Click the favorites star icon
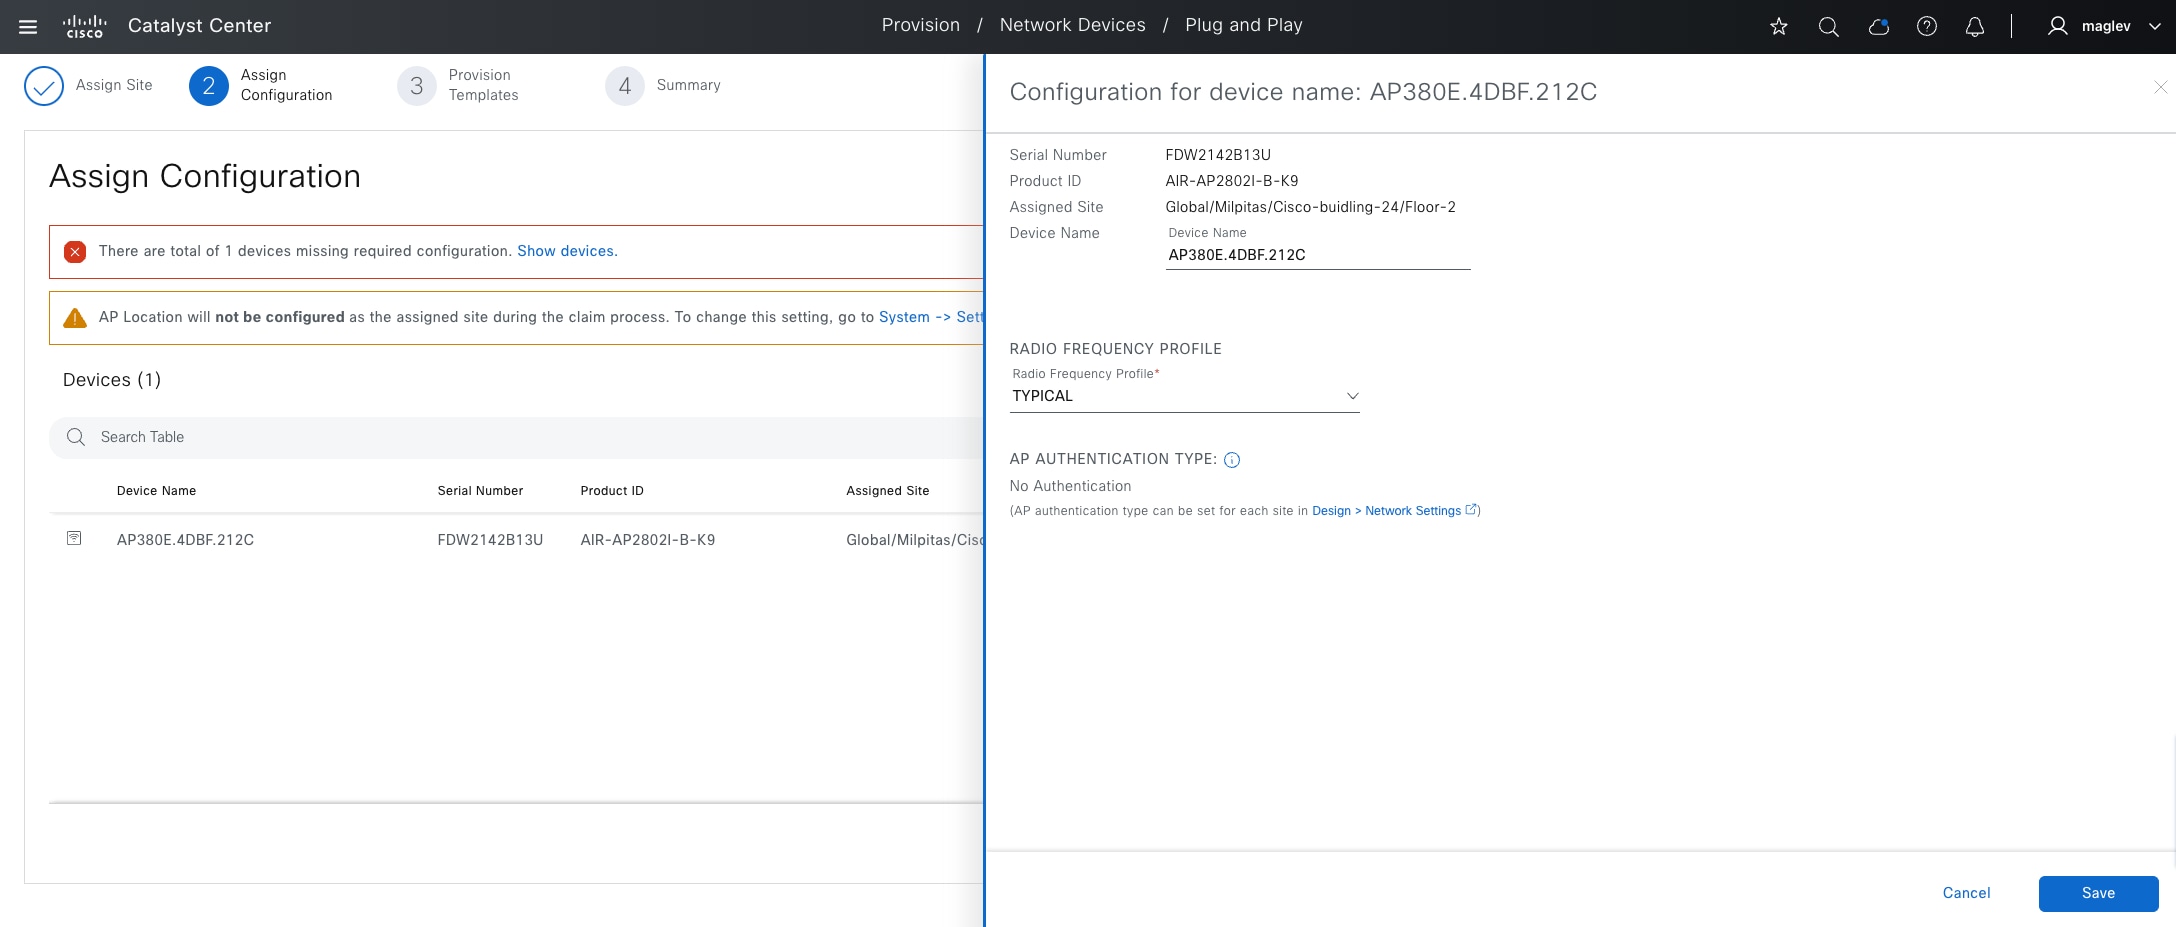This screenshot has width=2176, height=927. coord(1779,27)
